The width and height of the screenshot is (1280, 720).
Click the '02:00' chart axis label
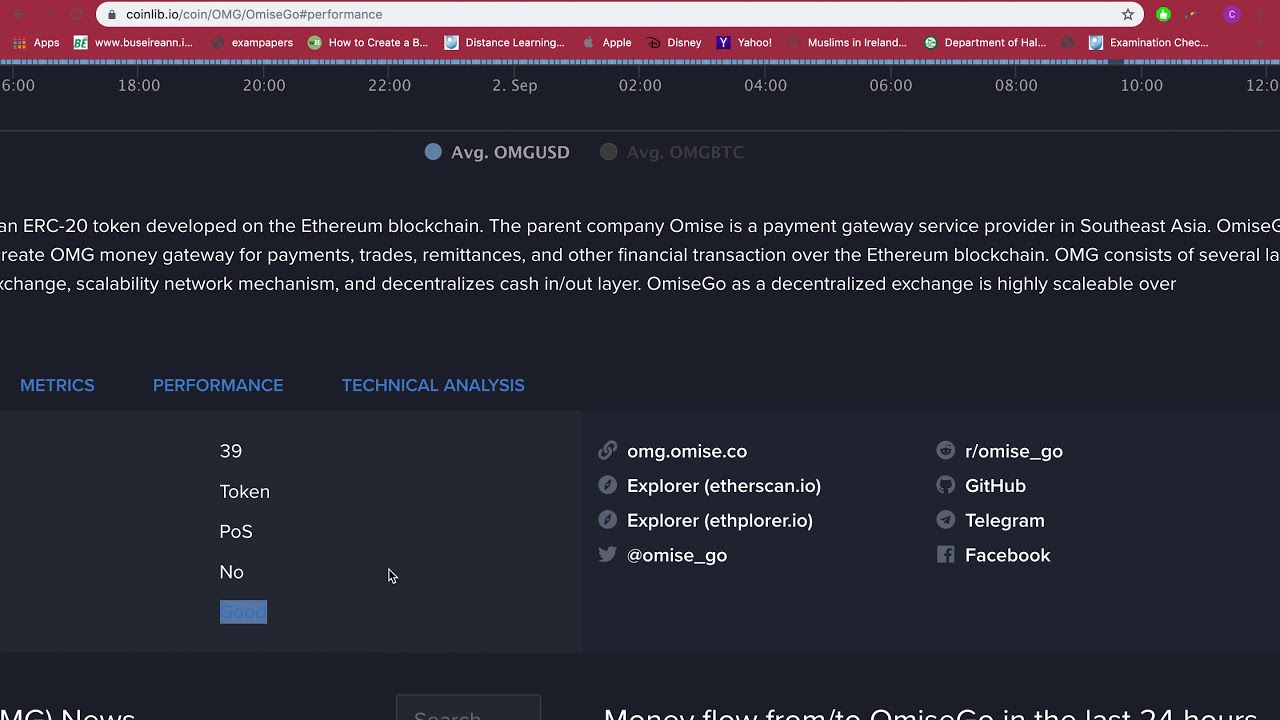(x=640, y=86)
